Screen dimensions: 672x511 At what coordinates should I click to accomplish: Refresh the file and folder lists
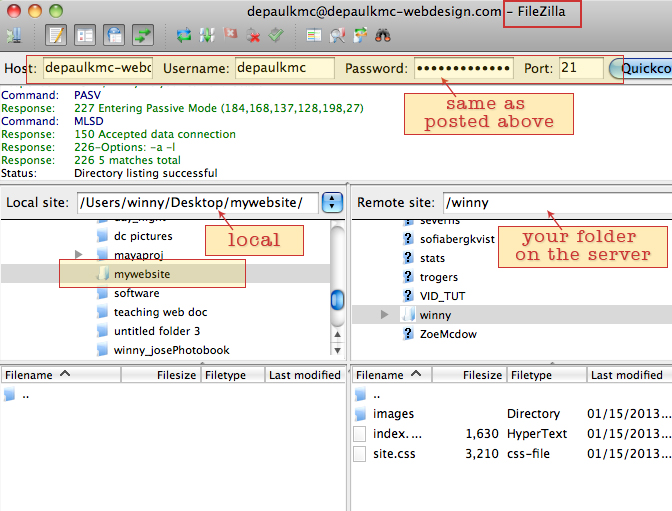[184, 35]
